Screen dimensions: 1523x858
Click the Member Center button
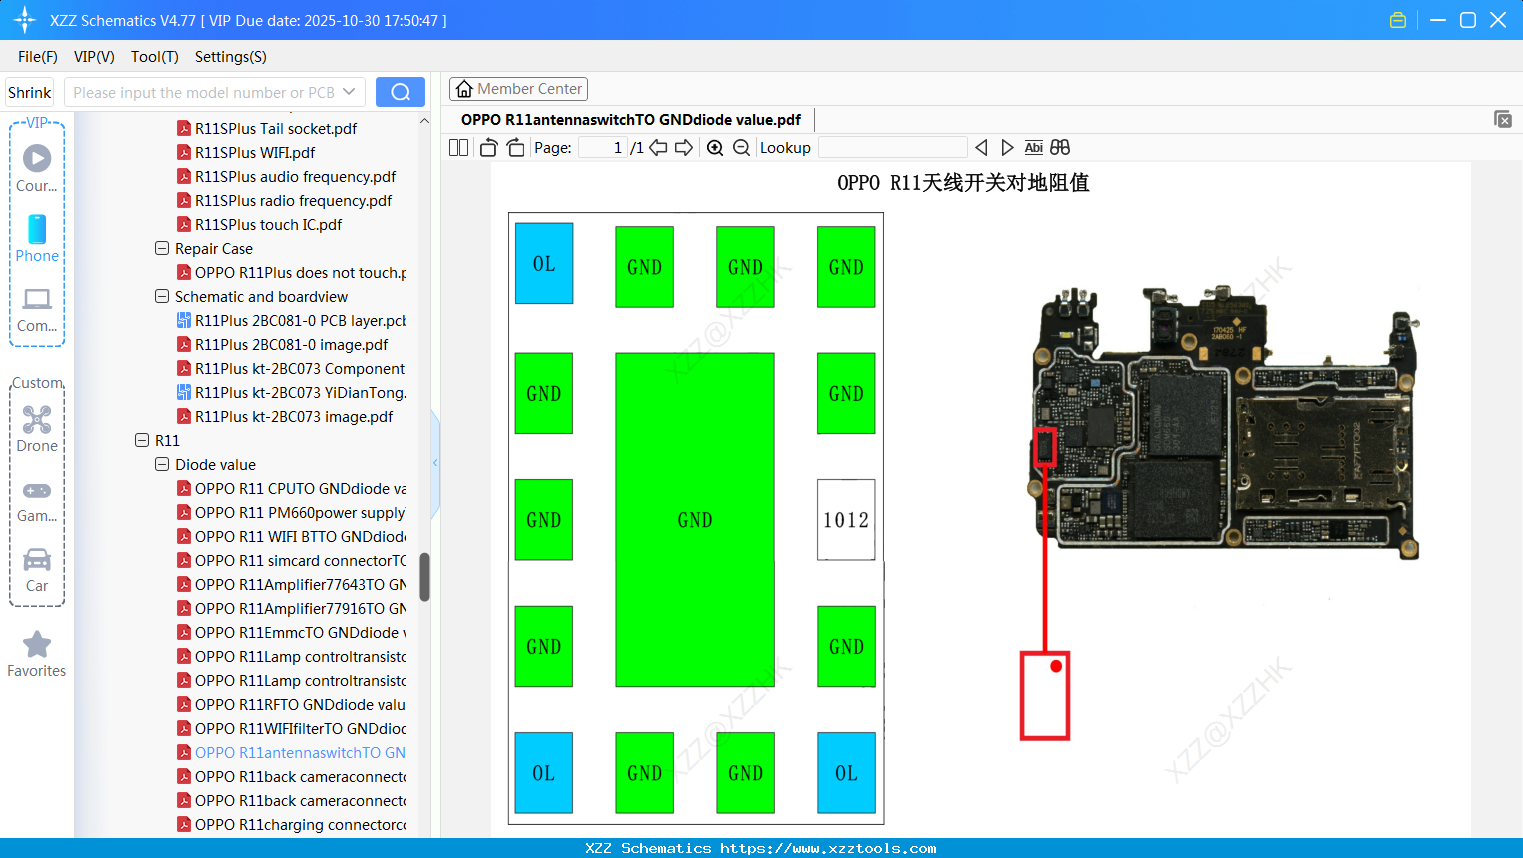point(518,88)
